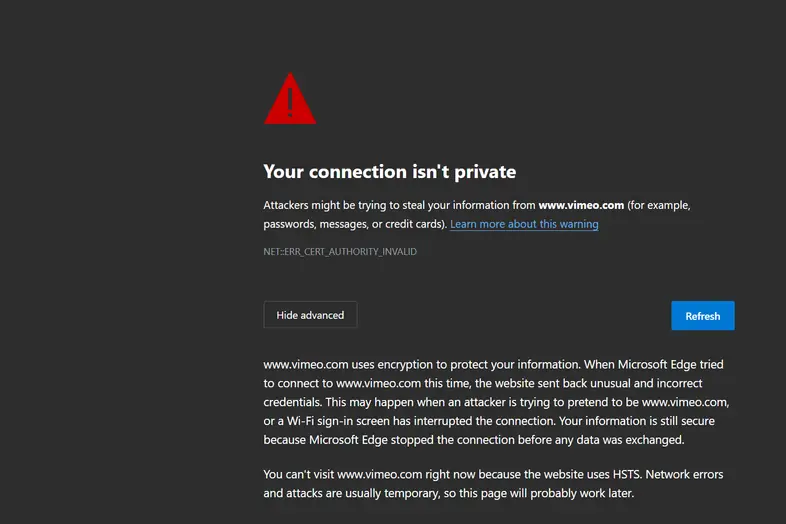Click the "Wi-Fi sign-in screen" phrase

pos(338,421)
